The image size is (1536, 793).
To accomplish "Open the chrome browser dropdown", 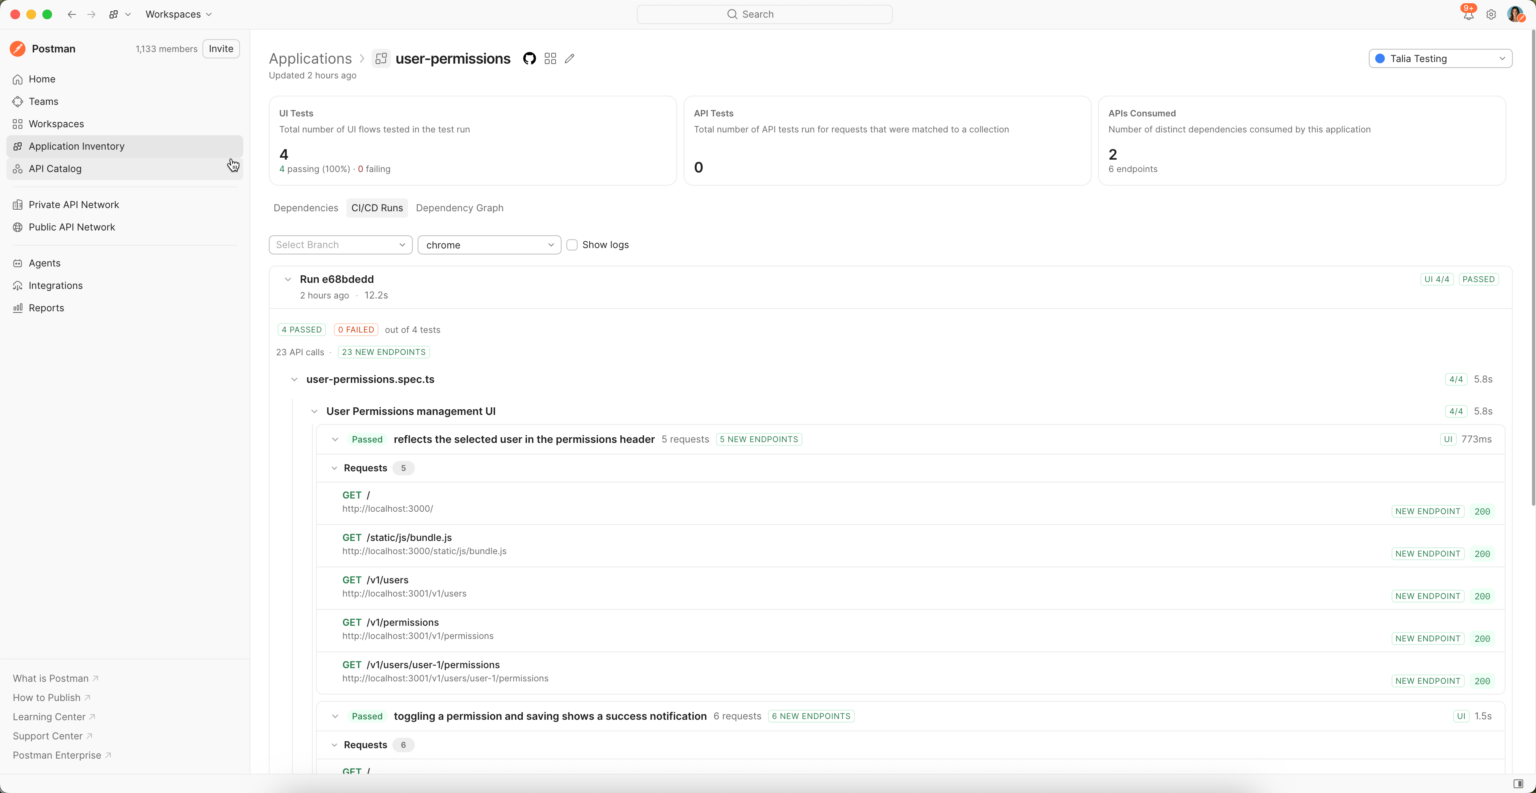I will click(489, 245).
